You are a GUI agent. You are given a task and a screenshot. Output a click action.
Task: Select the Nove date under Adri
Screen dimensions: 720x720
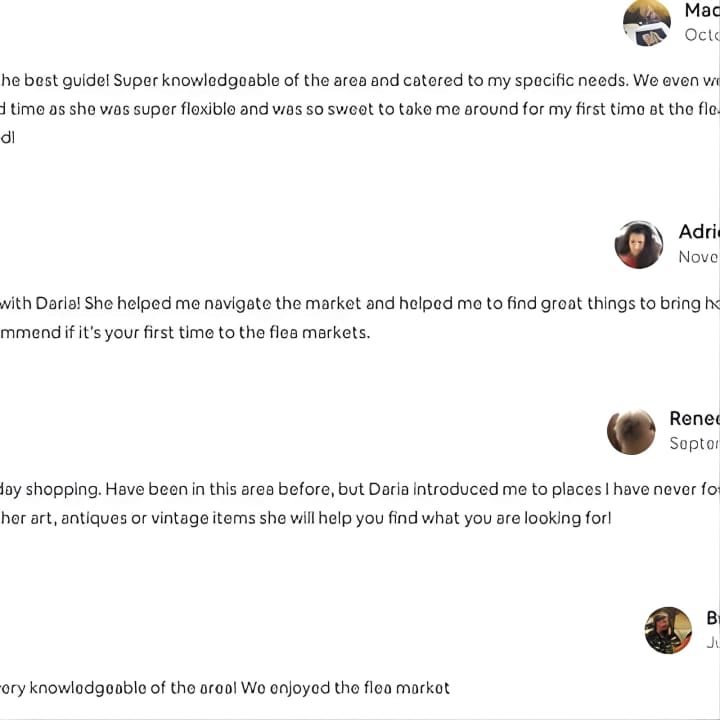pos(699,257)
